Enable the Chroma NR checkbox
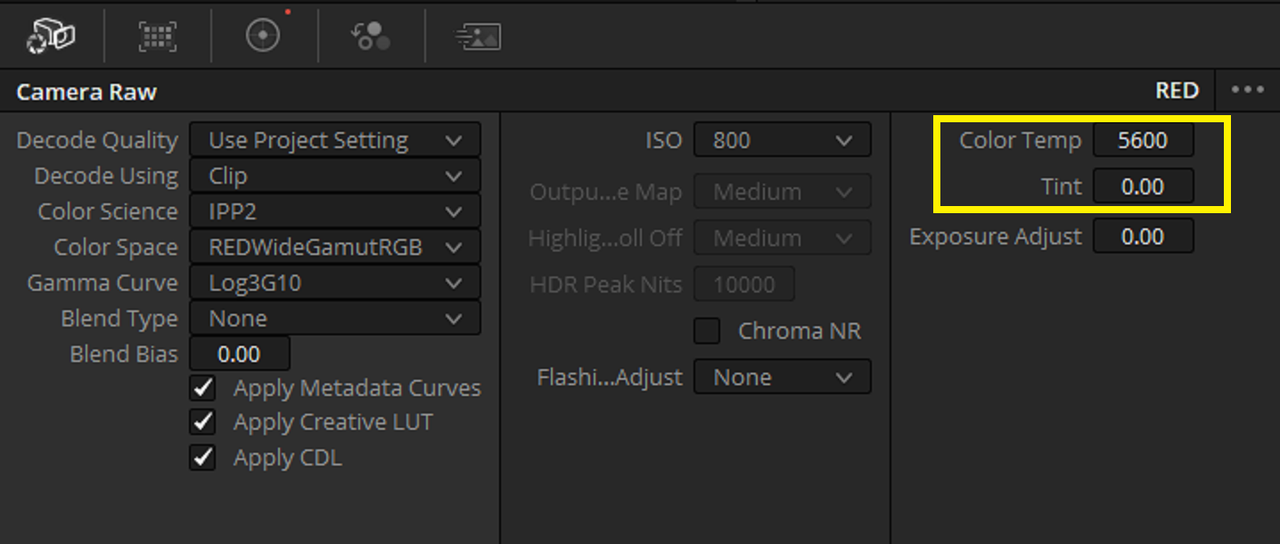The image size is (1280, 544). [x=707, y=331]
